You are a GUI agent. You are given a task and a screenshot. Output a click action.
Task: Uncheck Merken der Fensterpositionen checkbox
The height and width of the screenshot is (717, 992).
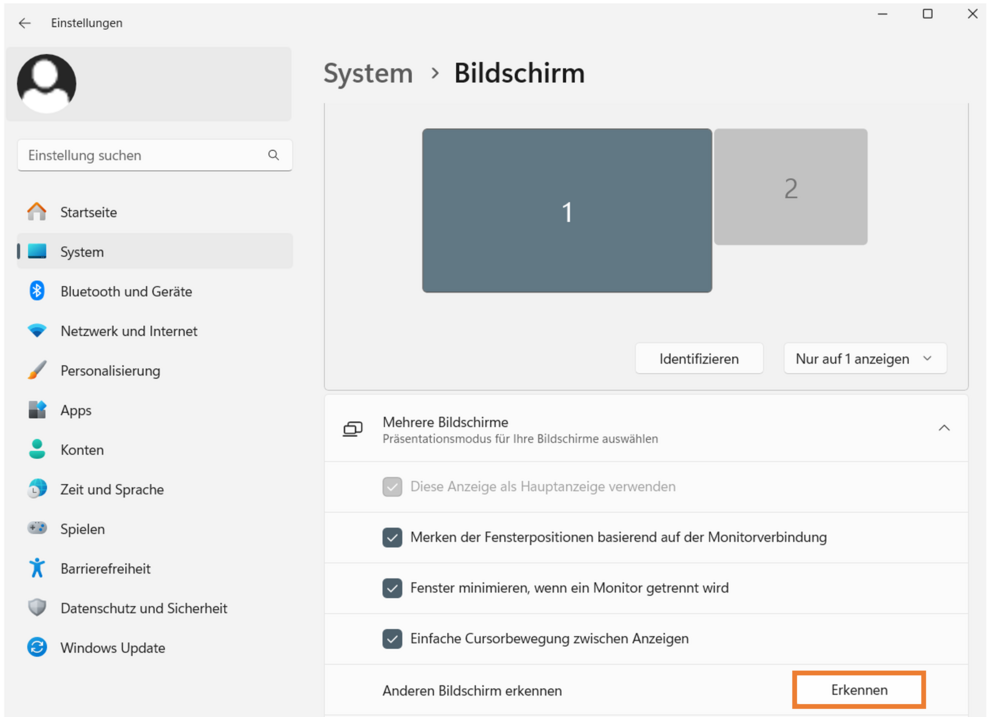392,537
